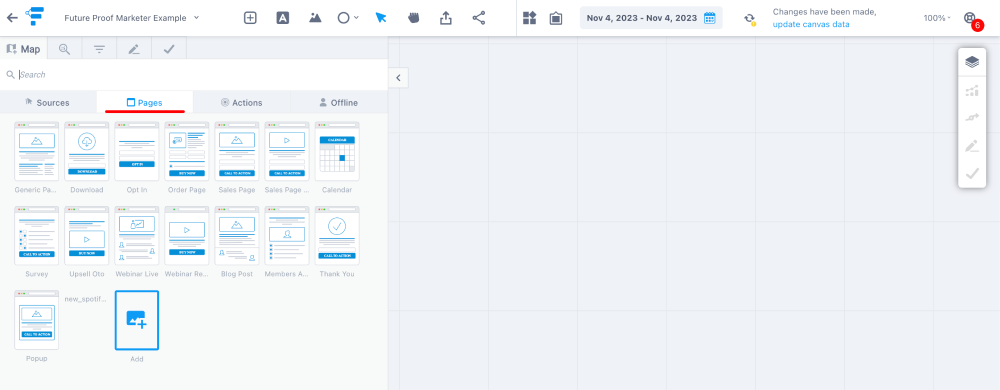Focus the Search input field
The image size is (1000, 390).
(194, 75)
